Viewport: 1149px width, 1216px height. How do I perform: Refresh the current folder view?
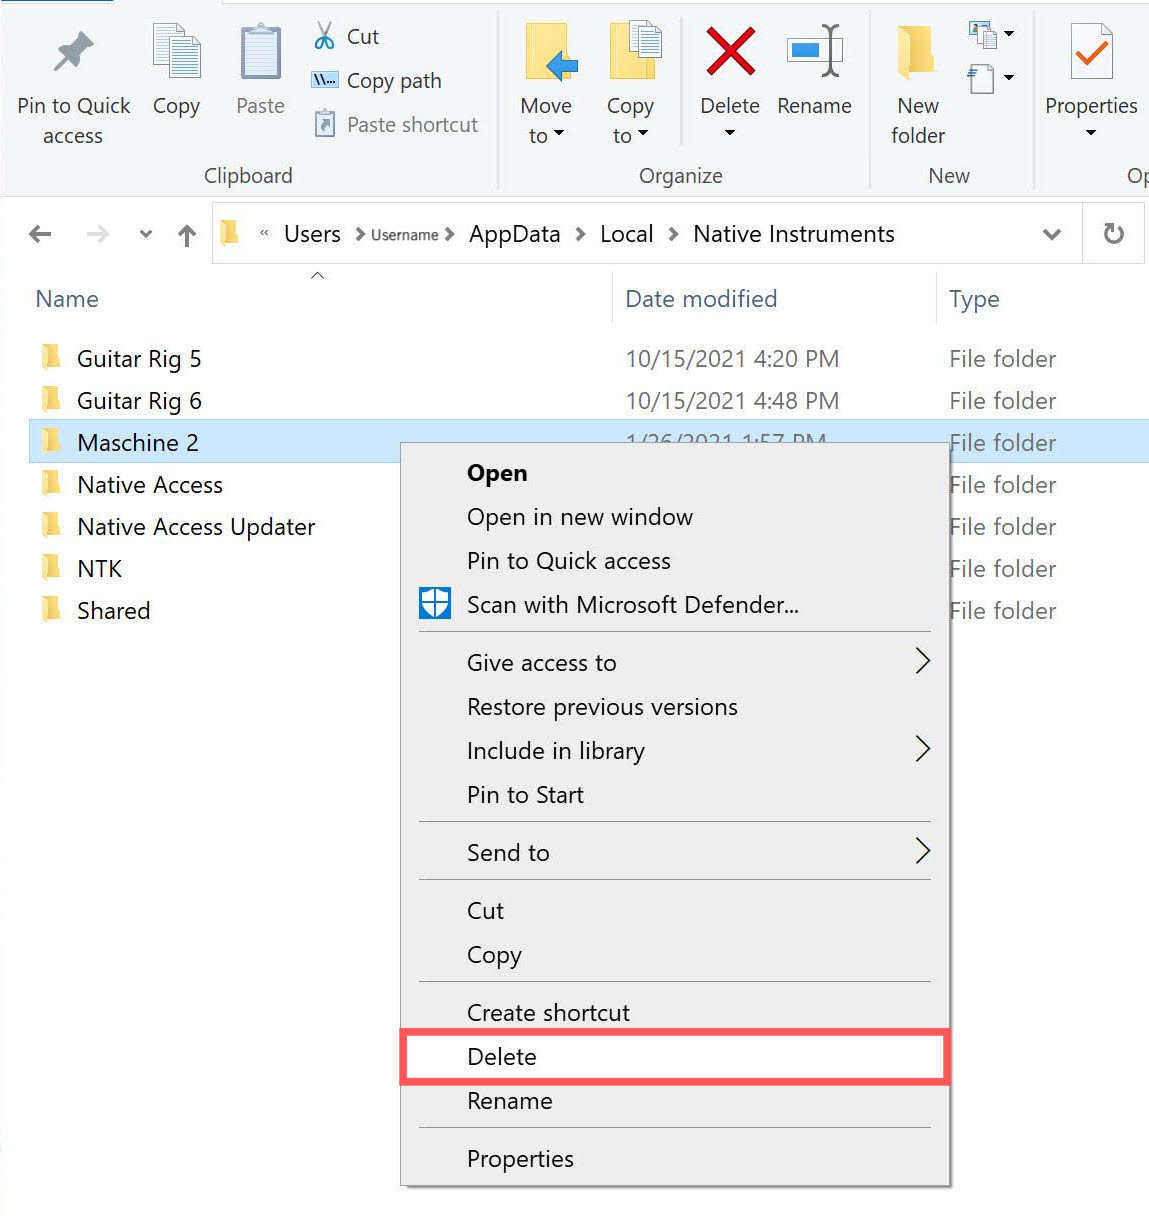coord(1113,234)
